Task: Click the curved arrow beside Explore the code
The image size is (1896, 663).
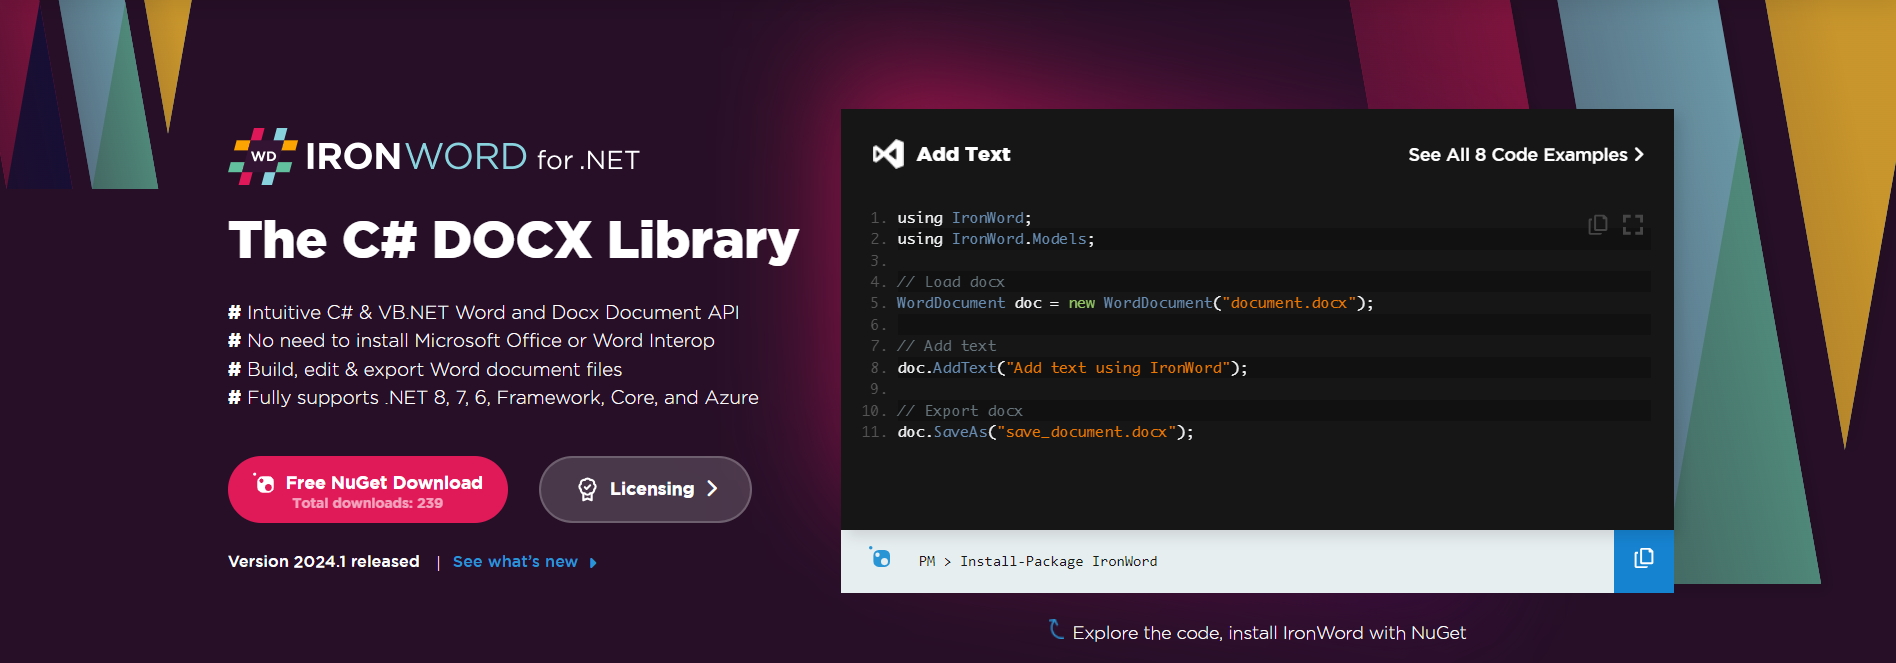Action: (1056, 629)
